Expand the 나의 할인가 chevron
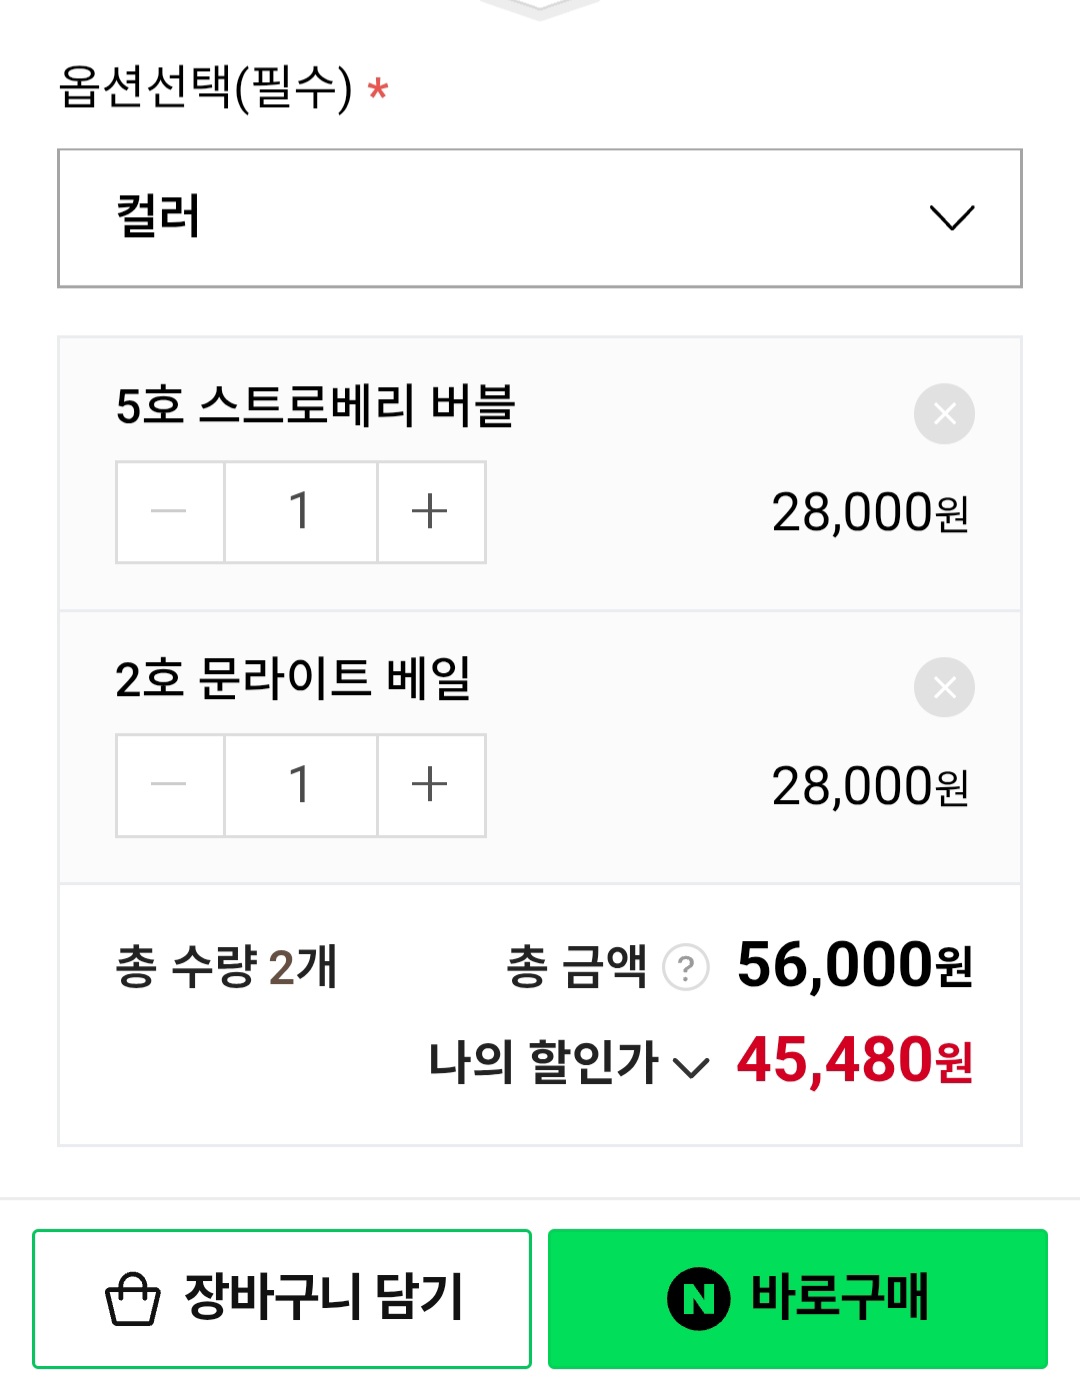 click(691, 1067)
